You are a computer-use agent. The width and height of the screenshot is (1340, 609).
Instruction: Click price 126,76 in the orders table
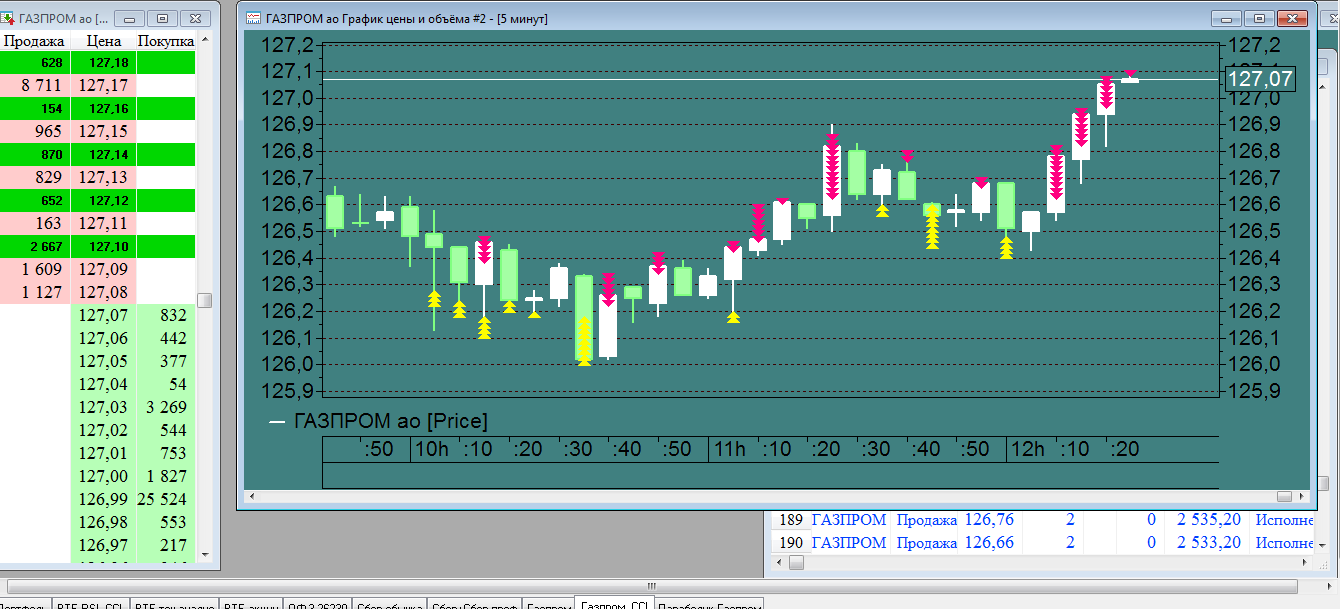pyautogui.click(x=988, y=520)
